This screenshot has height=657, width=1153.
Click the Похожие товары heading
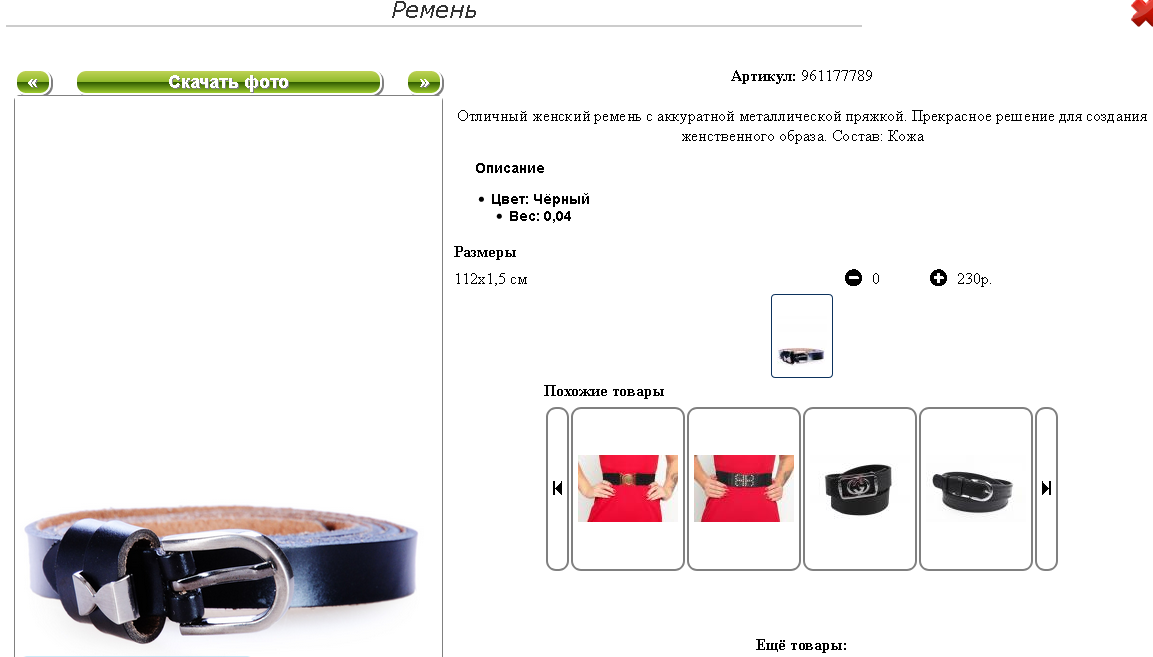(x=604, y=391)
